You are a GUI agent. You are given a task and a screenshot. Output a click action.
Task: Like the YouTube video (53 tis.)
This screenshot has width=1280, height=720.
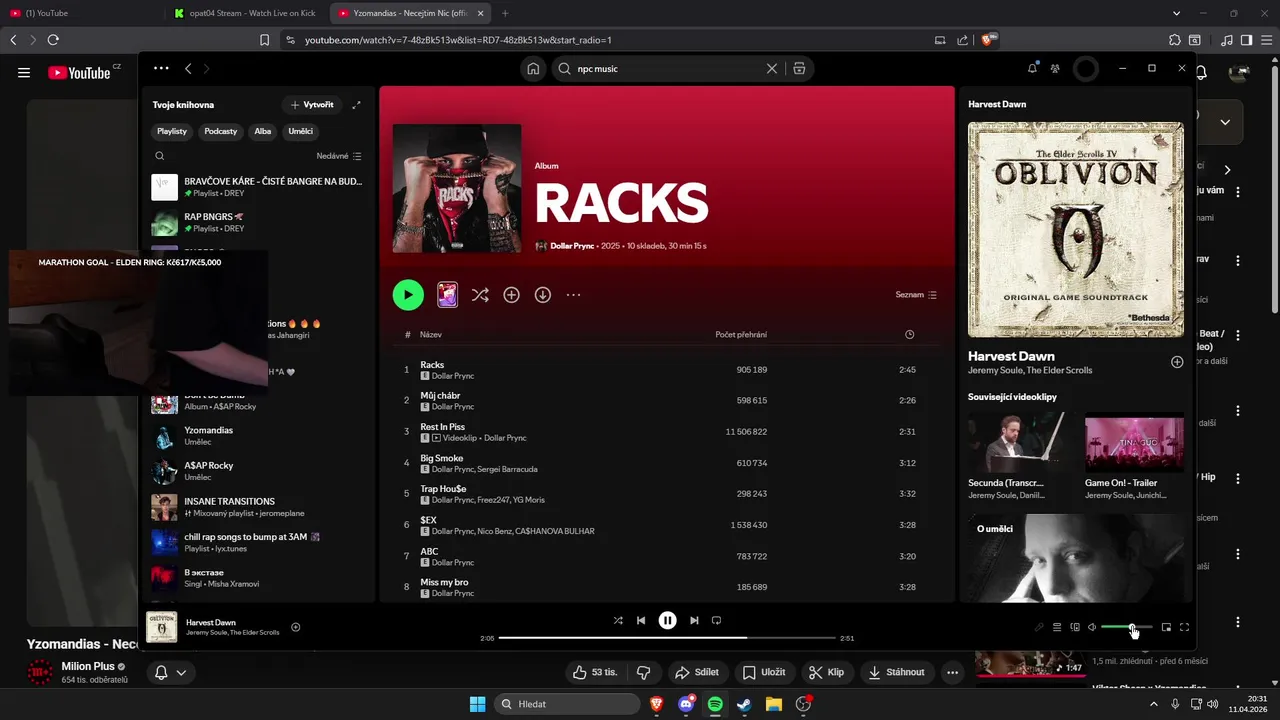595,672
